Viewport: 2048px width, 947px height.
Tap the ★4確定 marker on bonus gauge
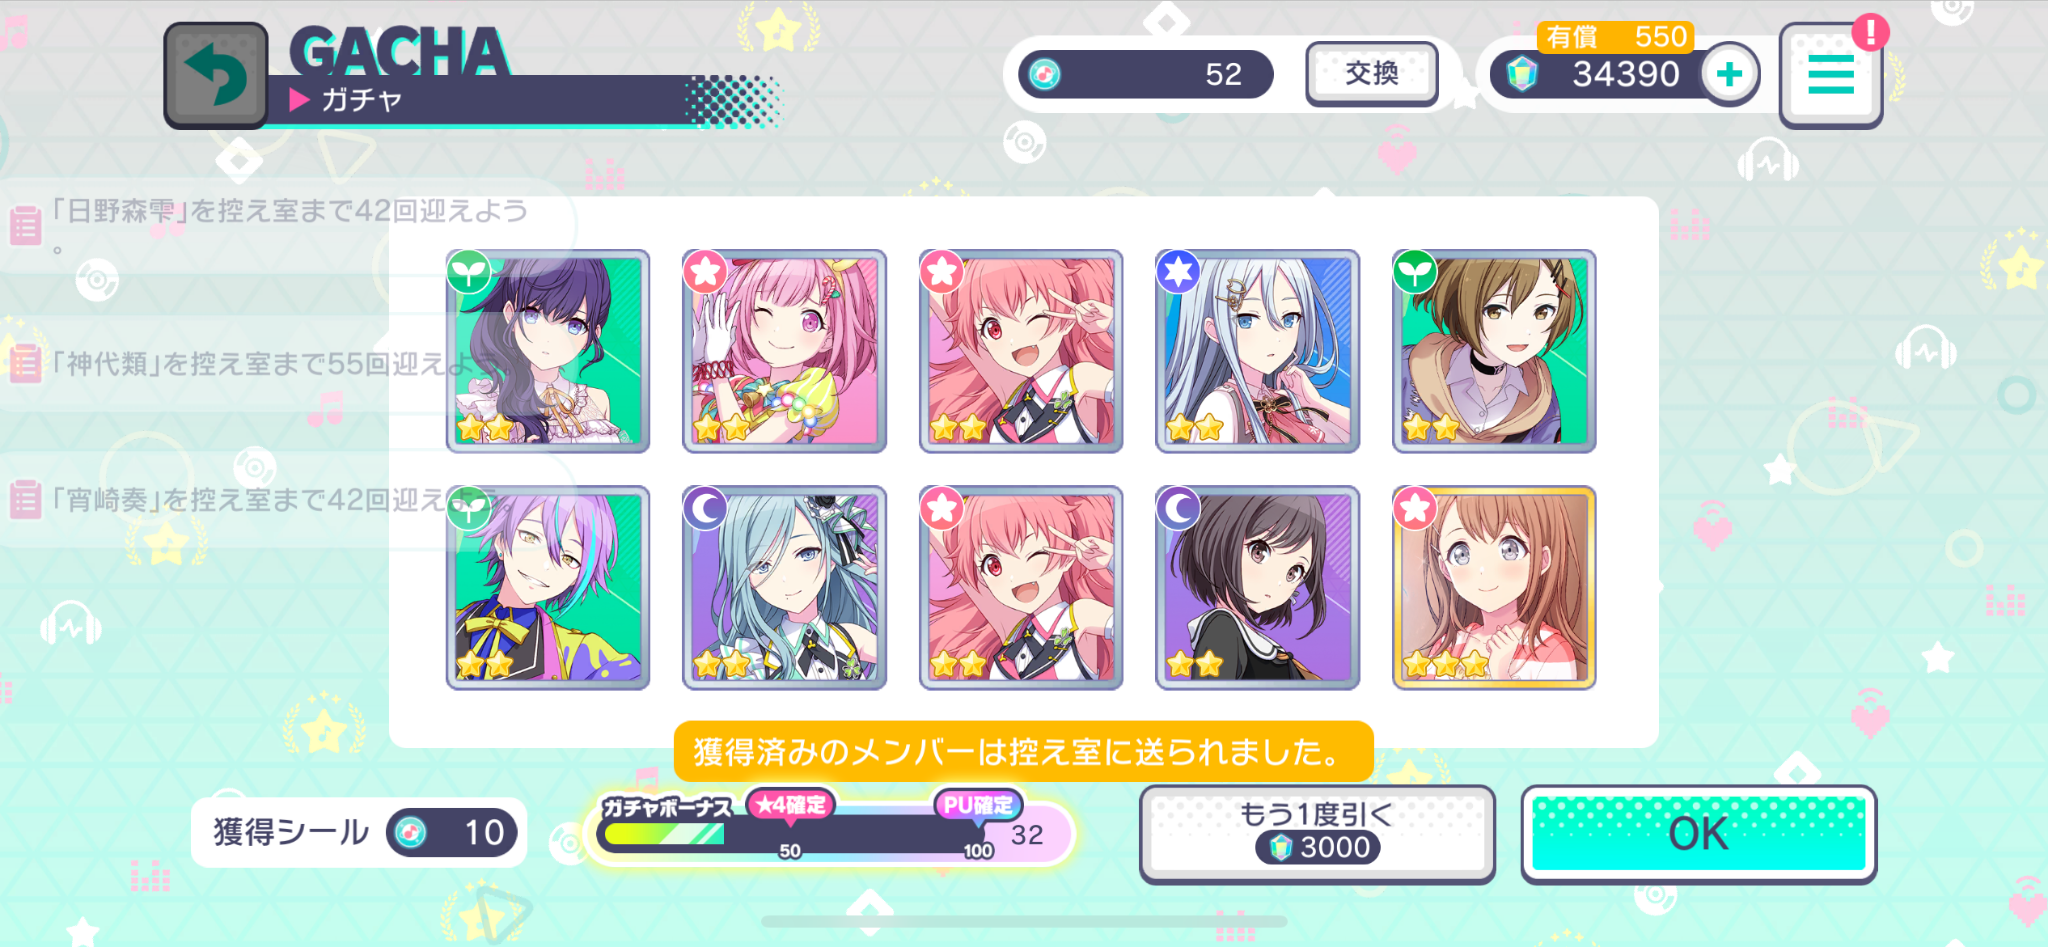(x=790, y=805)
